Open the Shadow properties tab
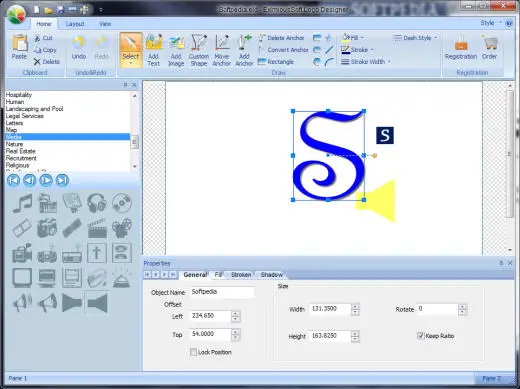 (x=272, y=275)
